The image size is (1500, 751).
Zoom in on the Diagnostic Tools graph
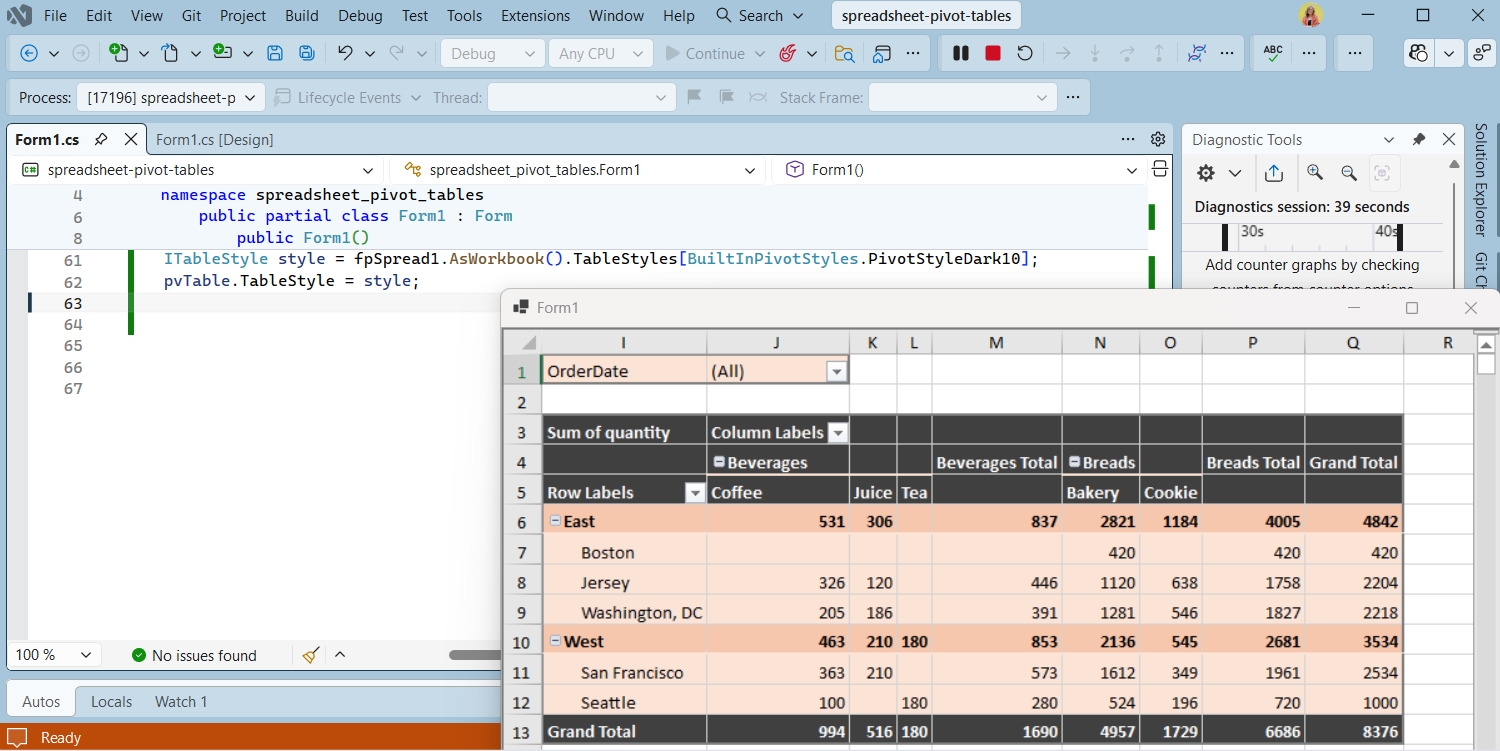(1315, 173)
